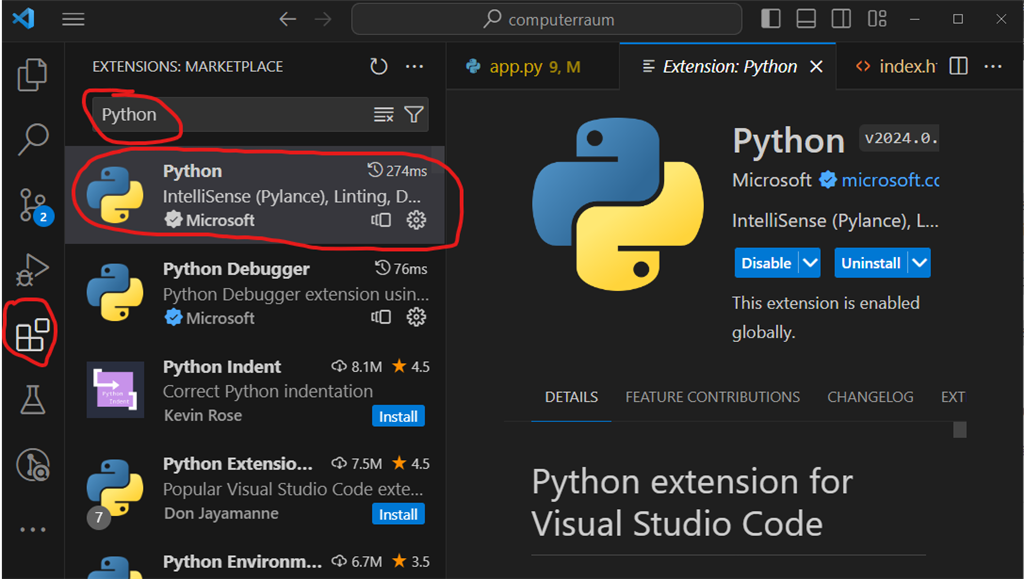Open the Search view from the Activity Bar
Viewport: 1024px width, 579px height.
(31, 137)
